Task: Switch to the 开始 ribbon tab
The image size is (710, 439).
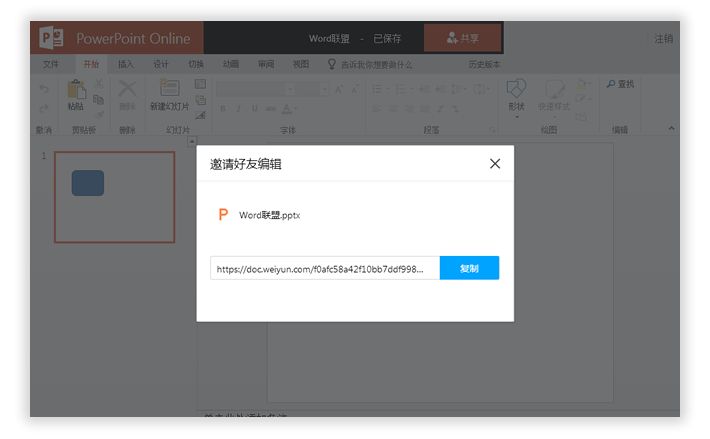Action: coord(91,64)
